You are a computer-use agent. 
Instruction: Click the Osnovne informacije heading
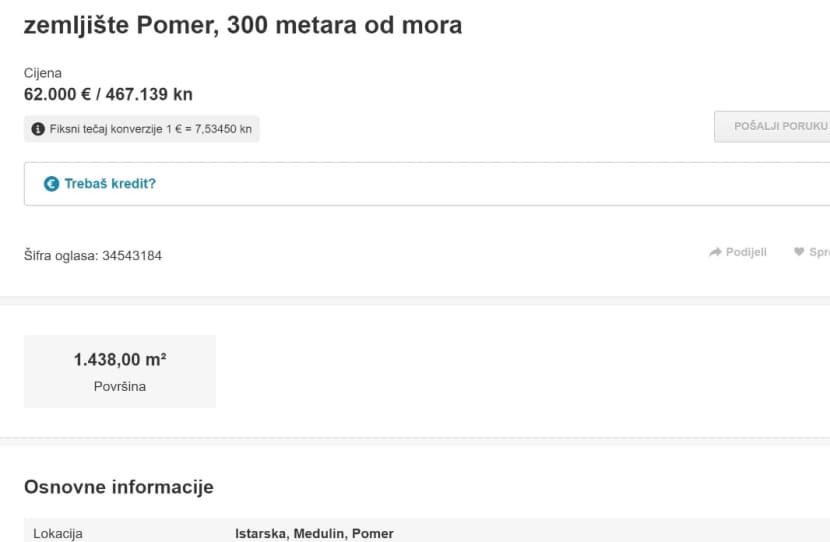tap(119, 487)
